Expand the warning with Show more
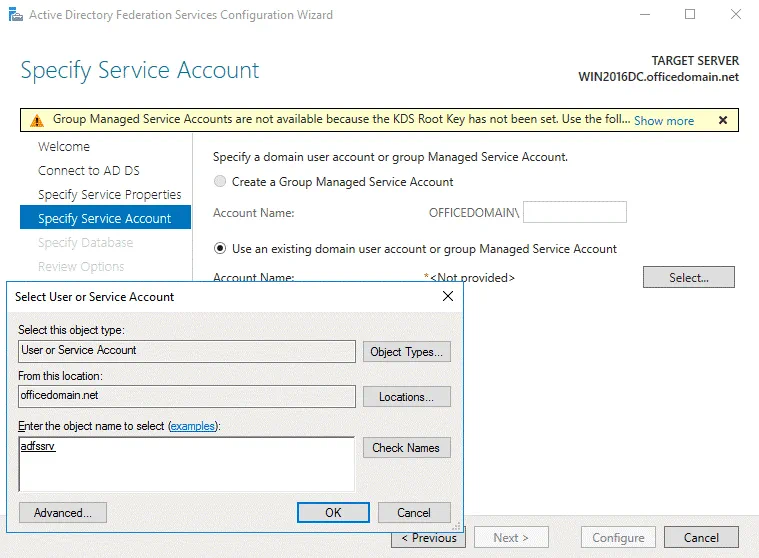759x558 pixels. pyautogui.click(x=663, y=121)
